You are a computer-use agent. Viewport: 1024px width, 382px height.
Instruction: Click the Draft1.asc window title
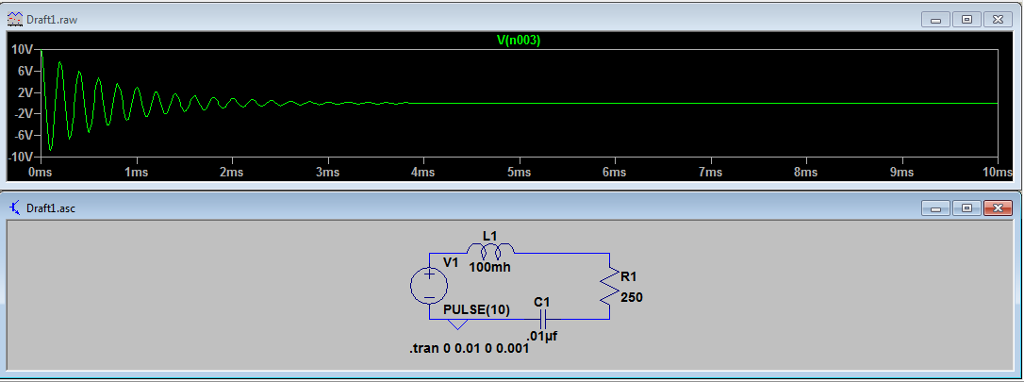click(52, 208)
